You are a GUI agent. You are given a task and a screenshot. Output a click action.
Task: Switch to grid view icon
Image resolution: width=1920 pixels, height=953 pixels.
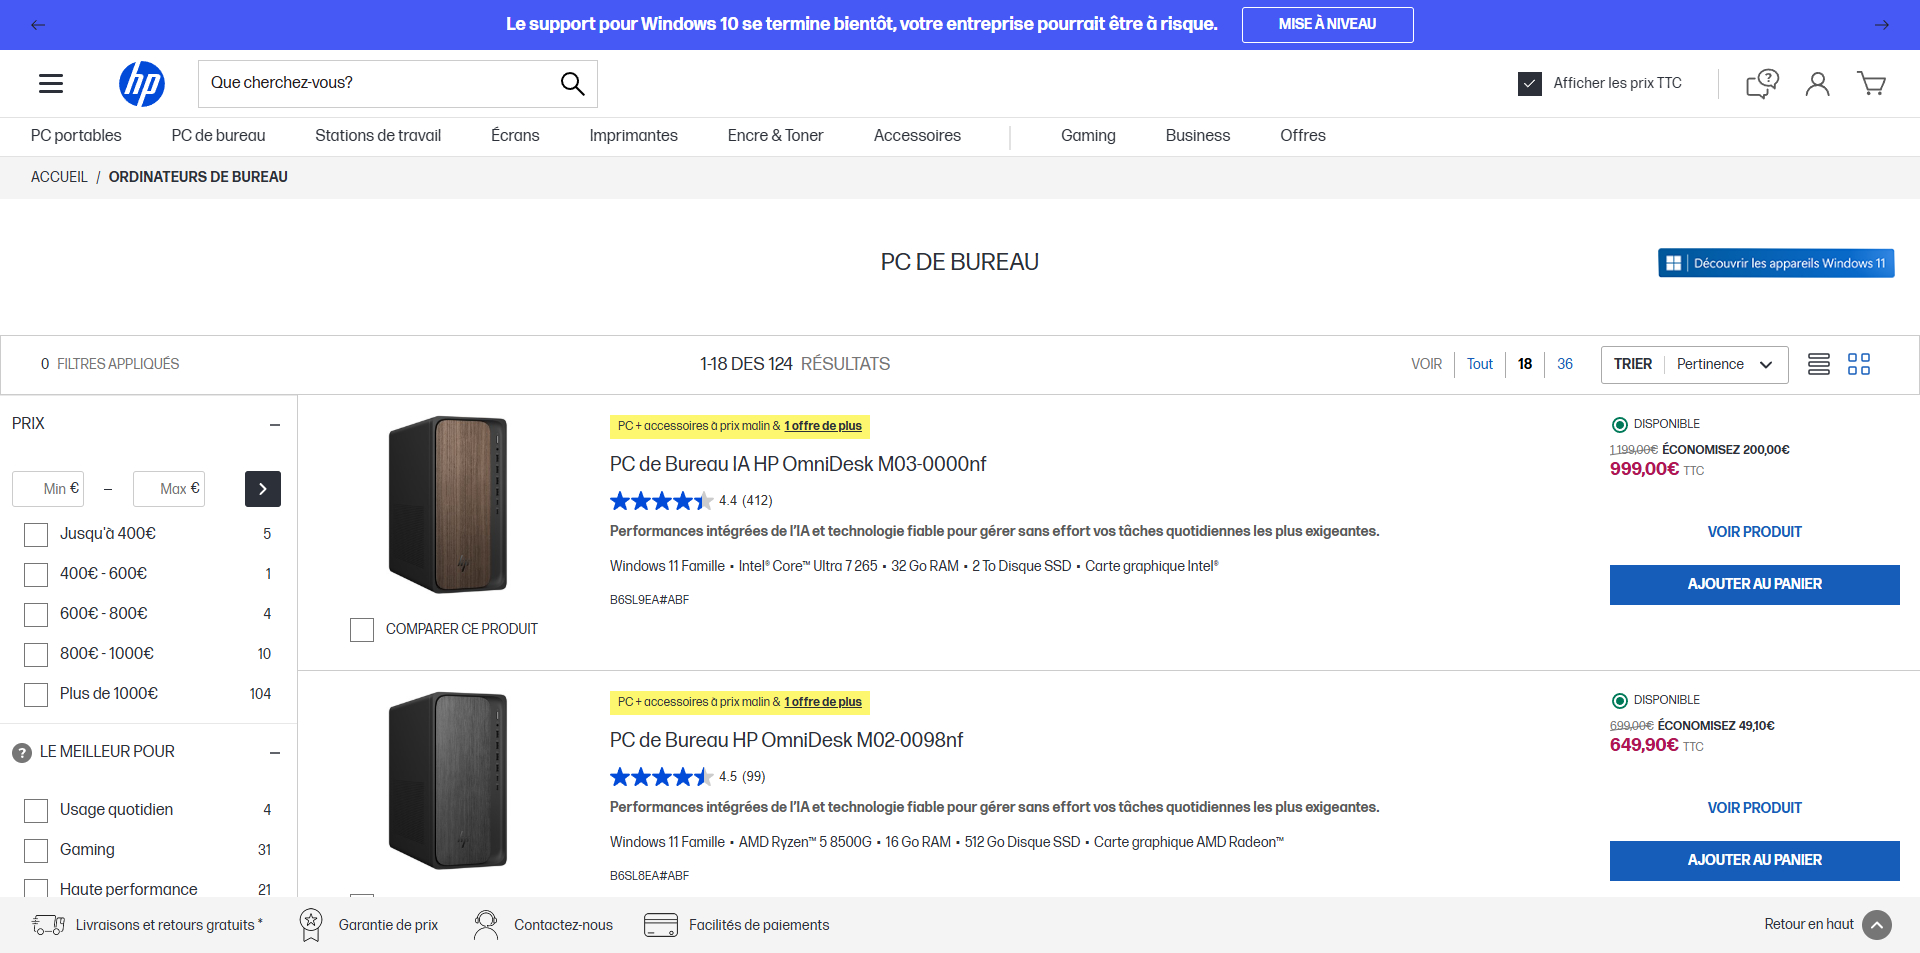(1858, 364)
